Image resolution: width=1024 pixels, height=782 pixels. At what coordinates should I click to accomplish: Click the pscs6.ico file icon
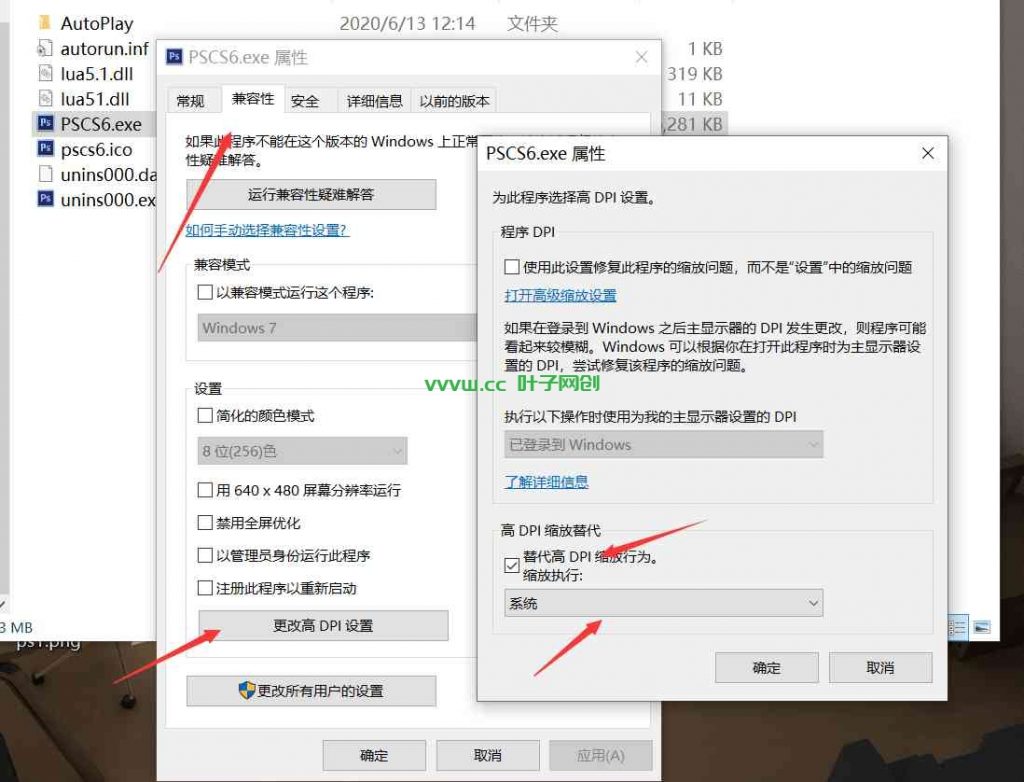[x=45, y=148]
